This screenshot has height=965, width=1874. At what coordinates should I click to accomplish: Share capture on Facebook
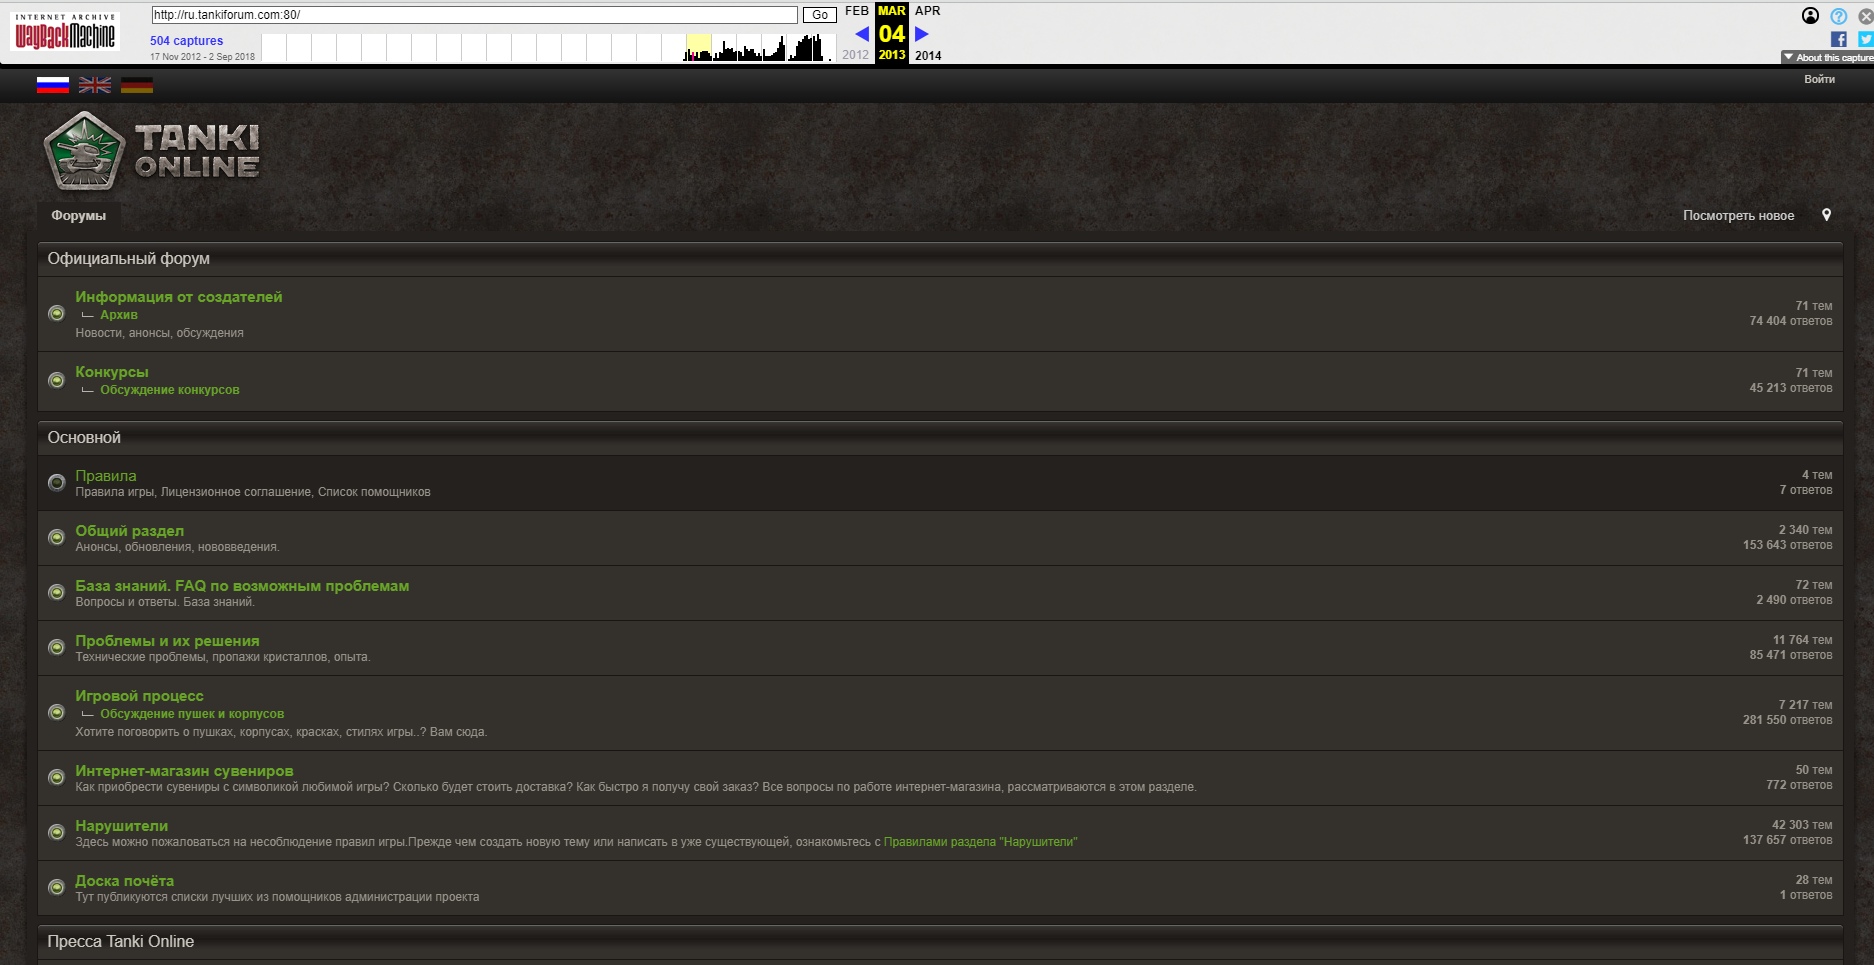point(1838,39)
